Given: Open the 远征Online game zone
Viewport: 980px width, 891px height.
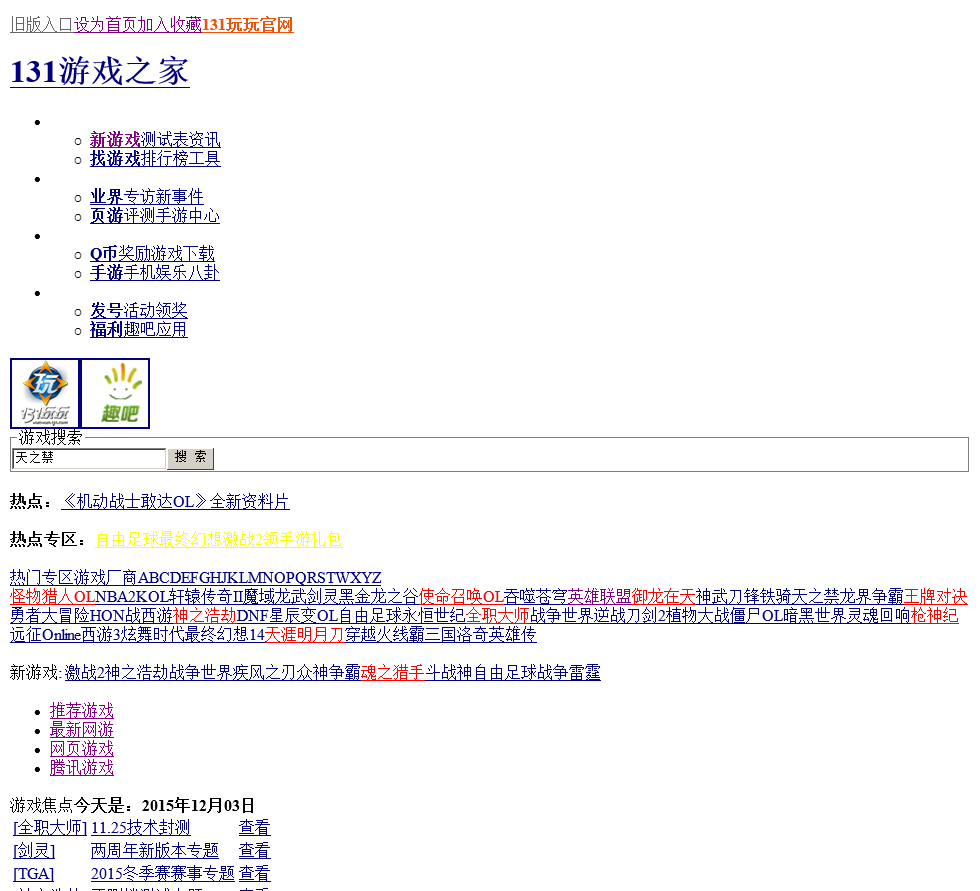Looking at the screenshot, I should point(46,635).
